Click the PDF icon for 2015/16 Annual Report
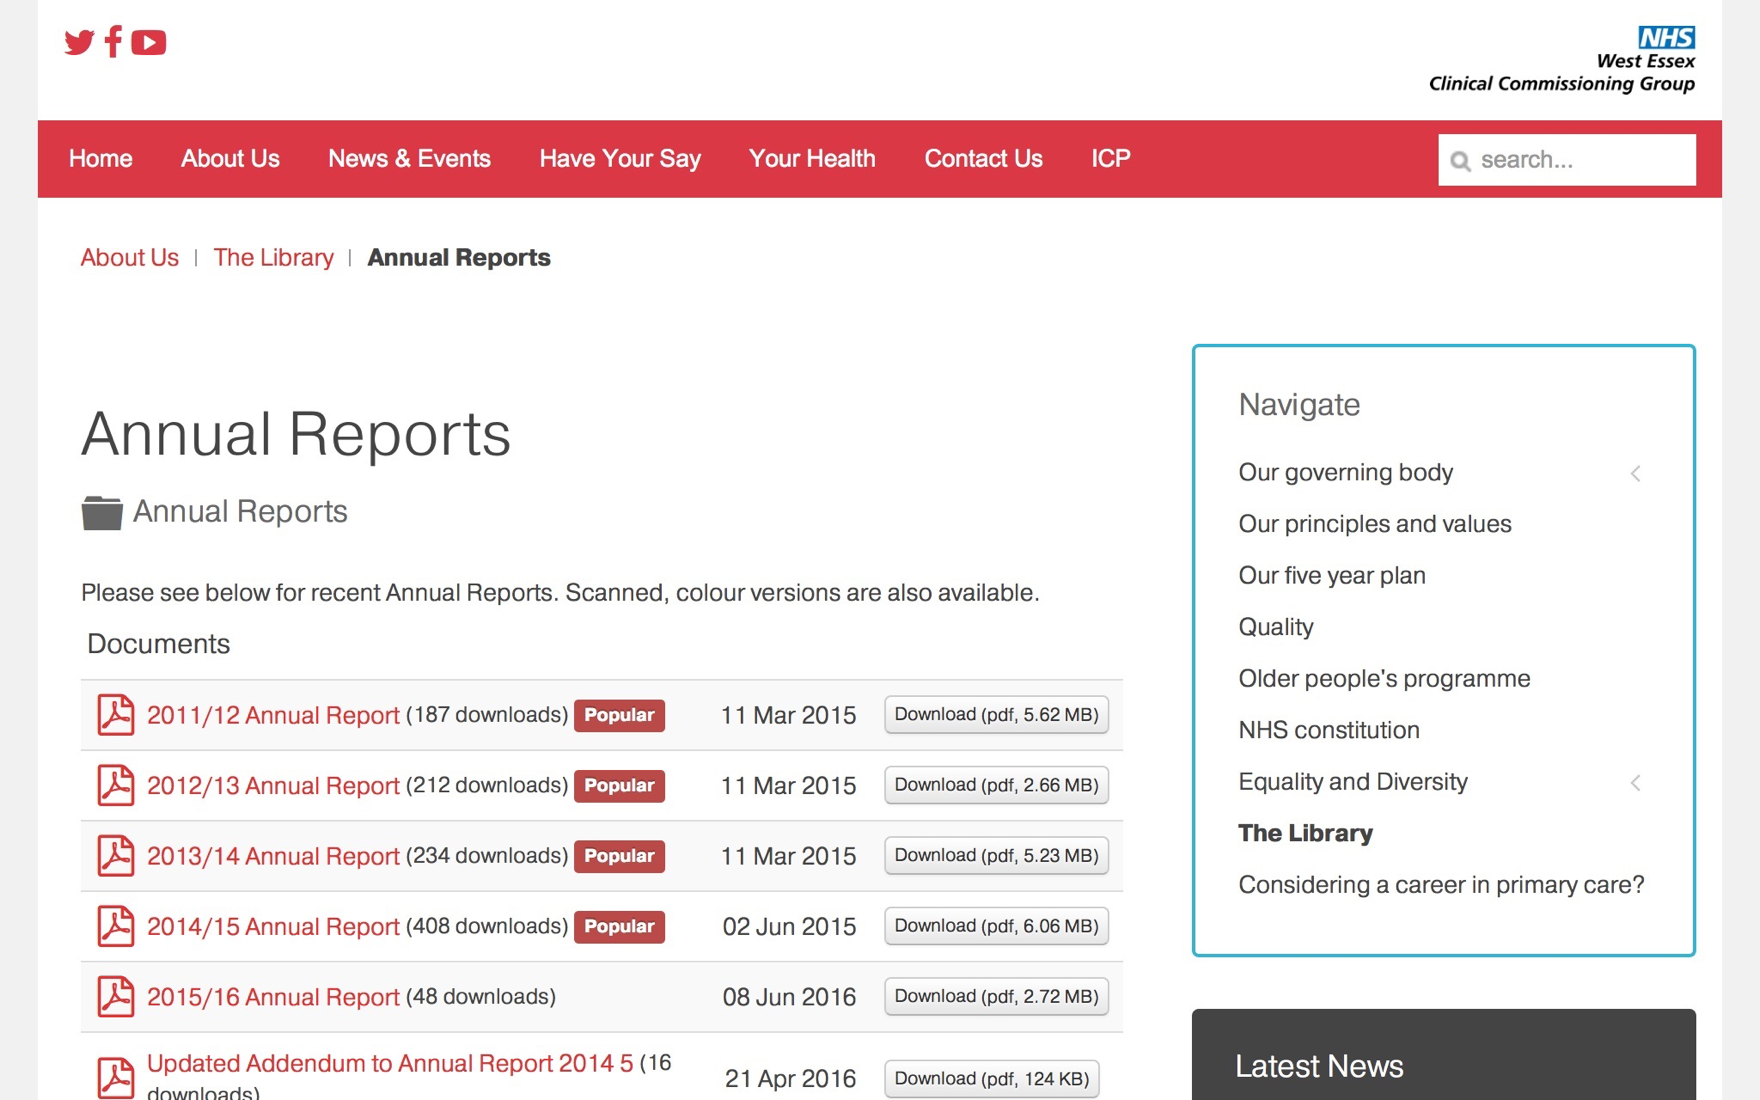Image resolution: width=1760 pixels, height=1100 pixels. click(x=115, y=997)
